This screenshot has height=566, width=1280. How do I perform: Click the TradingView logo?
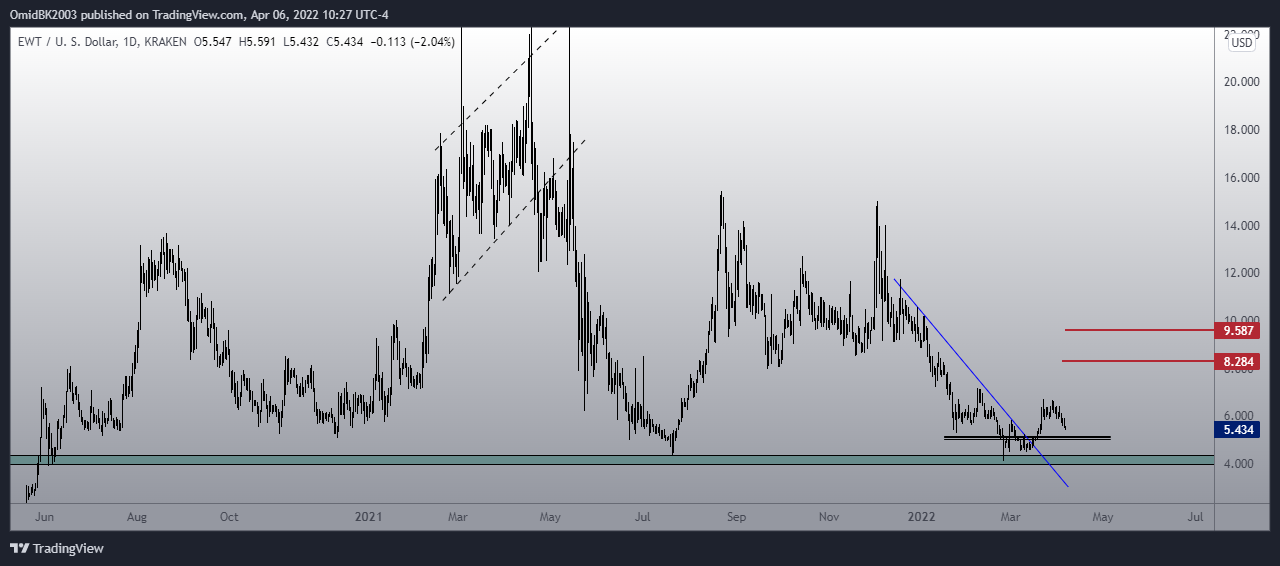coord(57,548)
